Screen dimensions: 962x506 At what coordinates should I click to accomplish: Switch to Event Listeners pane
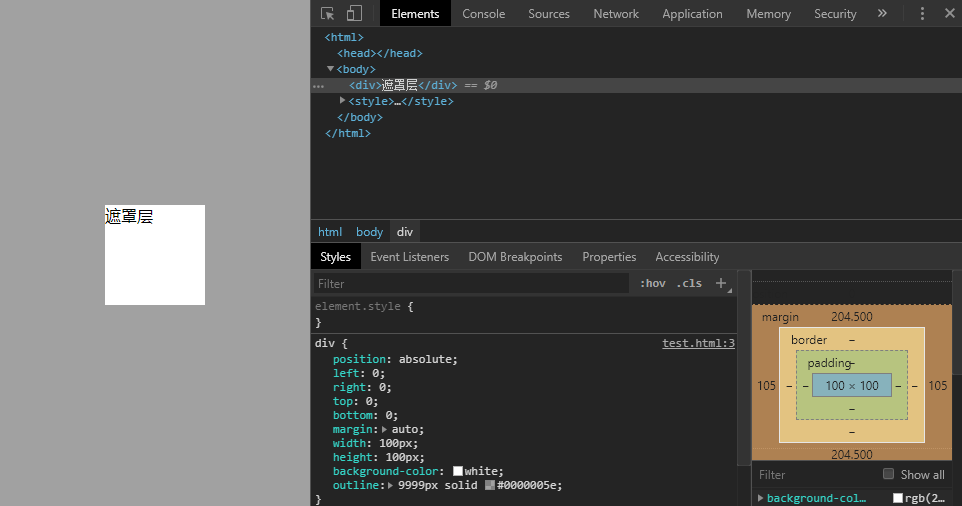tap(410, 257)
